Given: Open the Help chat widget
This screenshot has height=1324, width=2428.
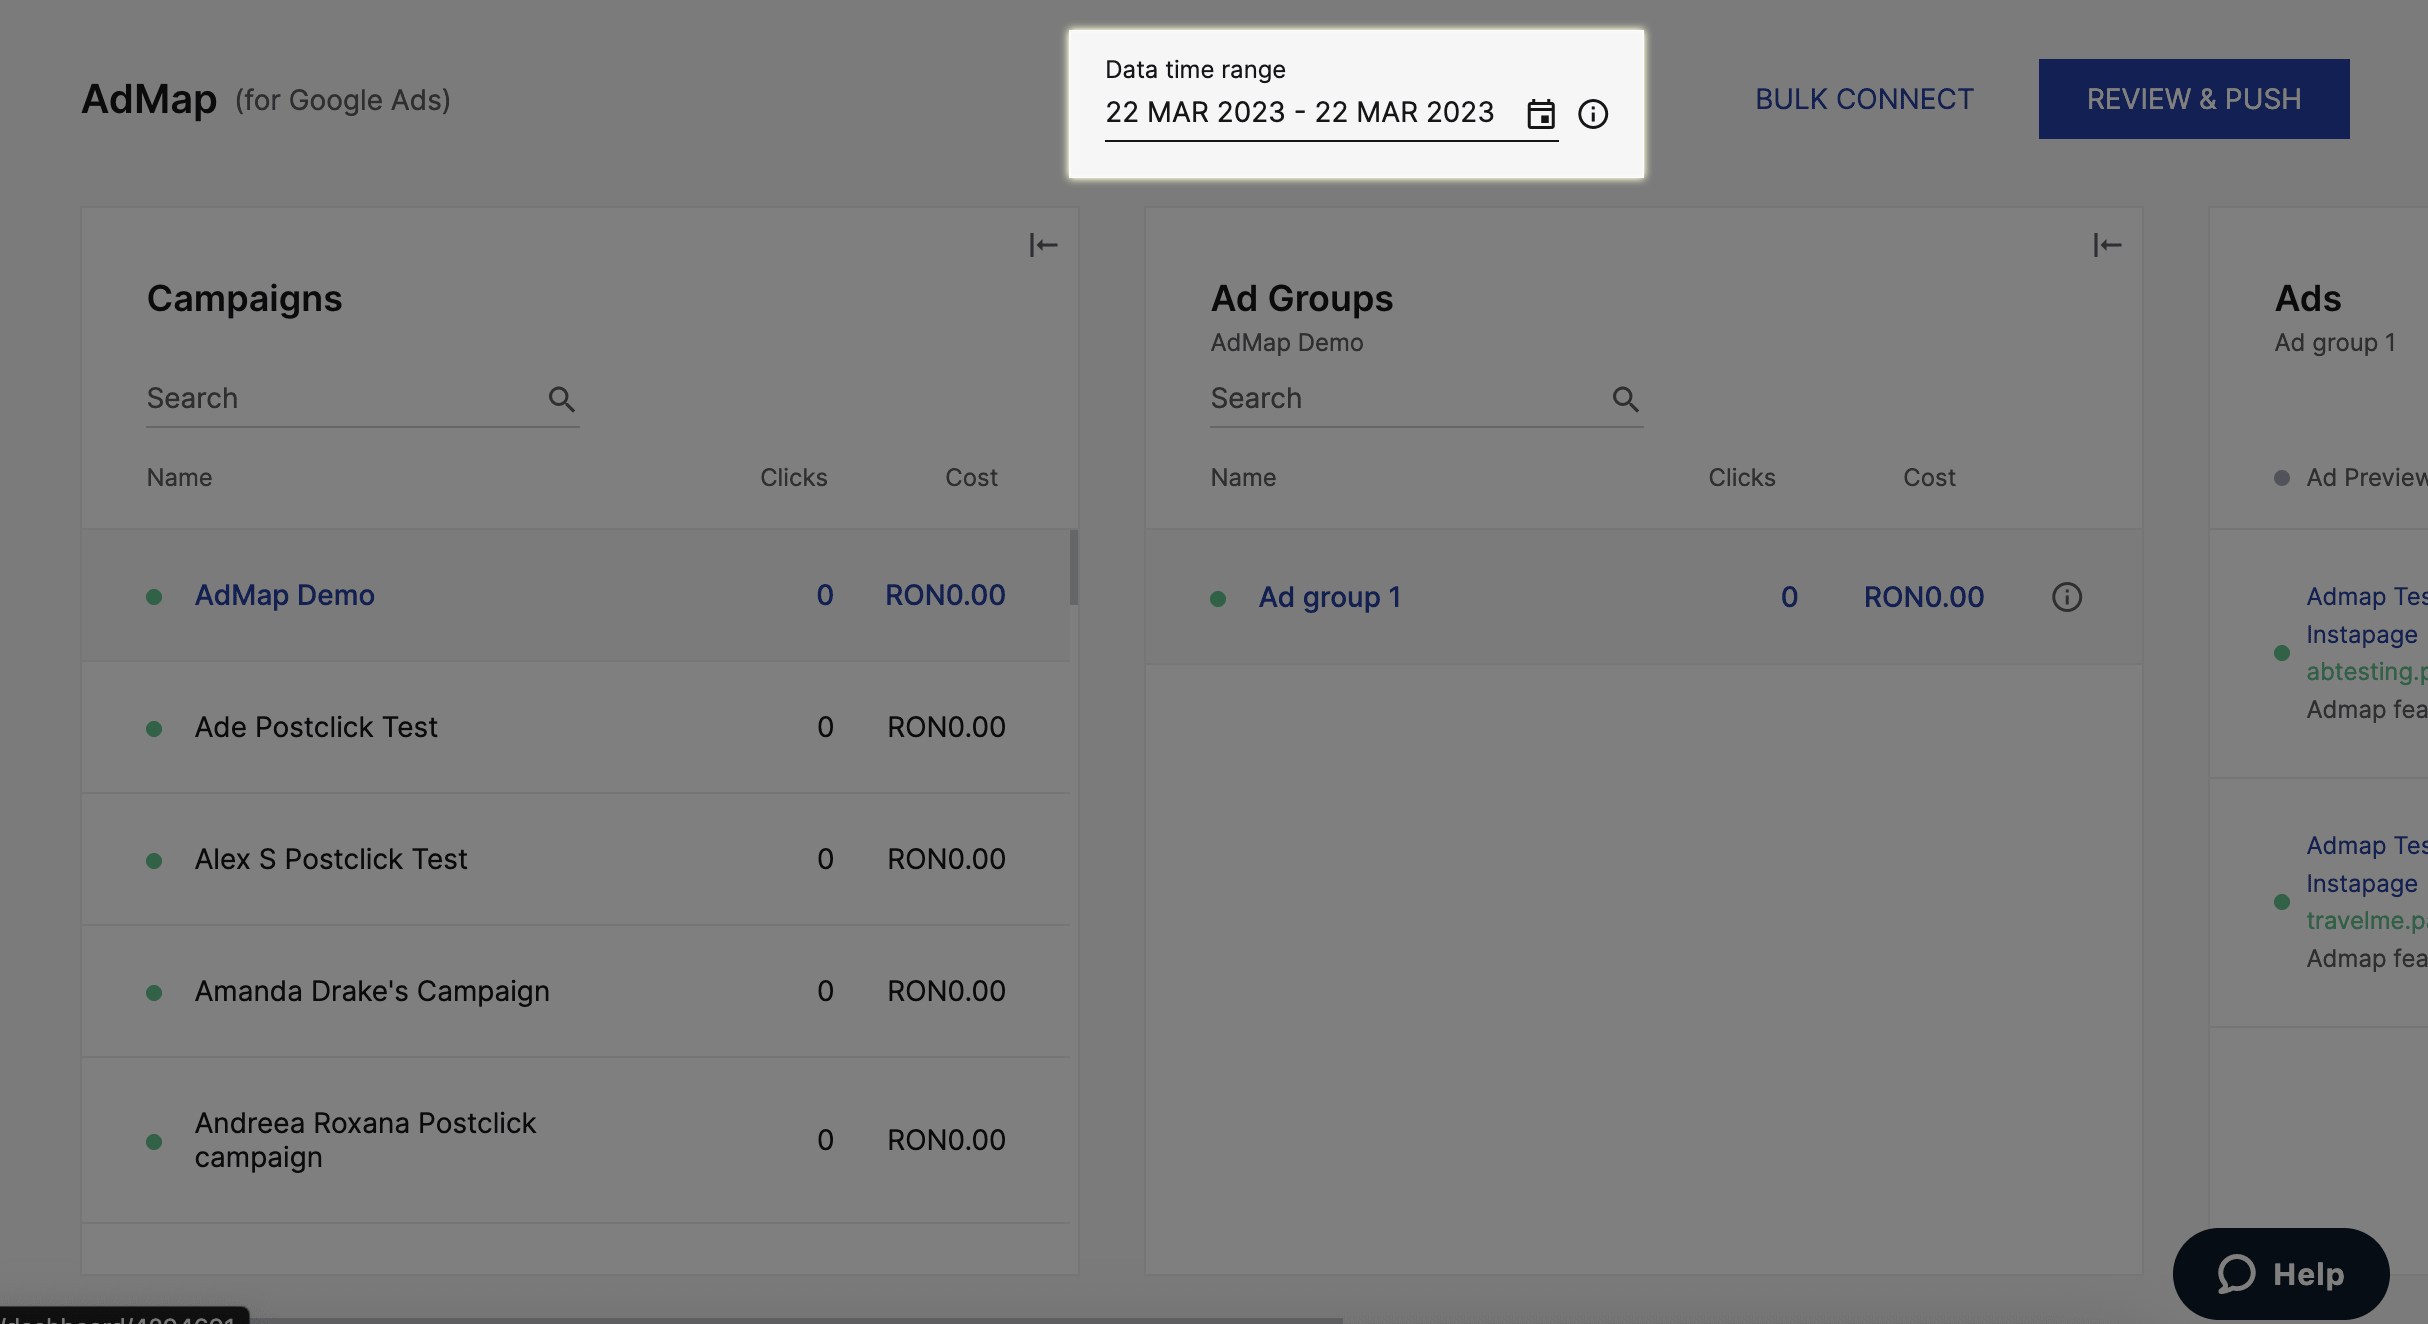Looking at the screenshot, I should [2280, 1273].
